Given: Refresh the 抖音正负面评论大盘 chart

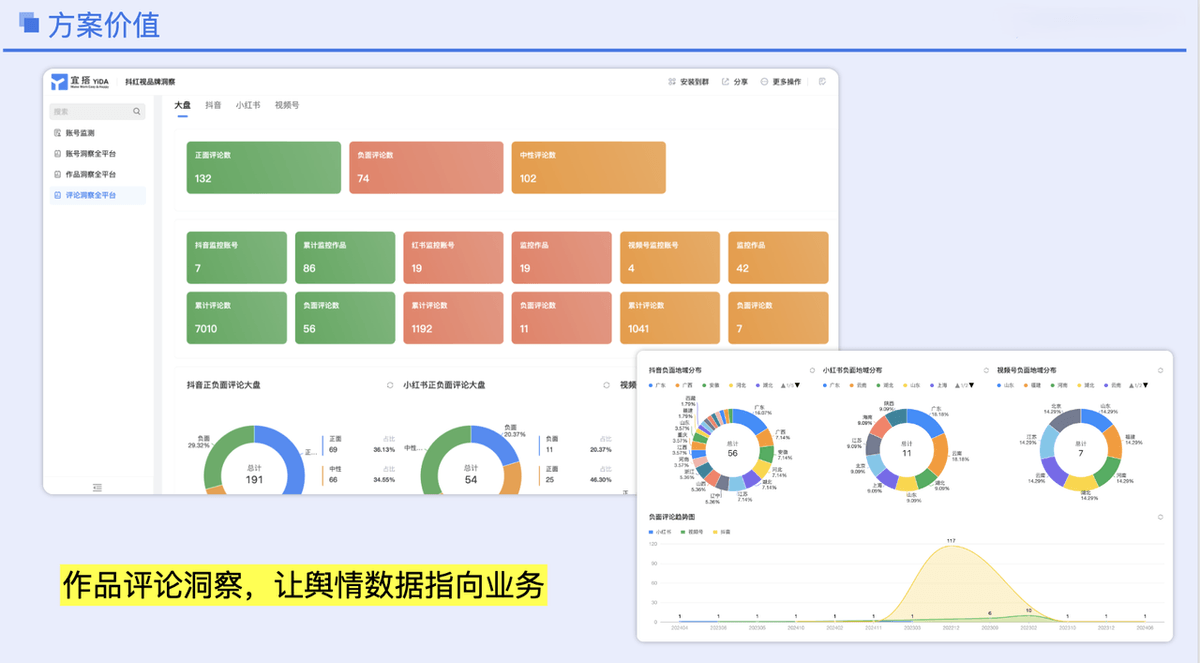Looking at the screenshot, I should coord(390,385).
